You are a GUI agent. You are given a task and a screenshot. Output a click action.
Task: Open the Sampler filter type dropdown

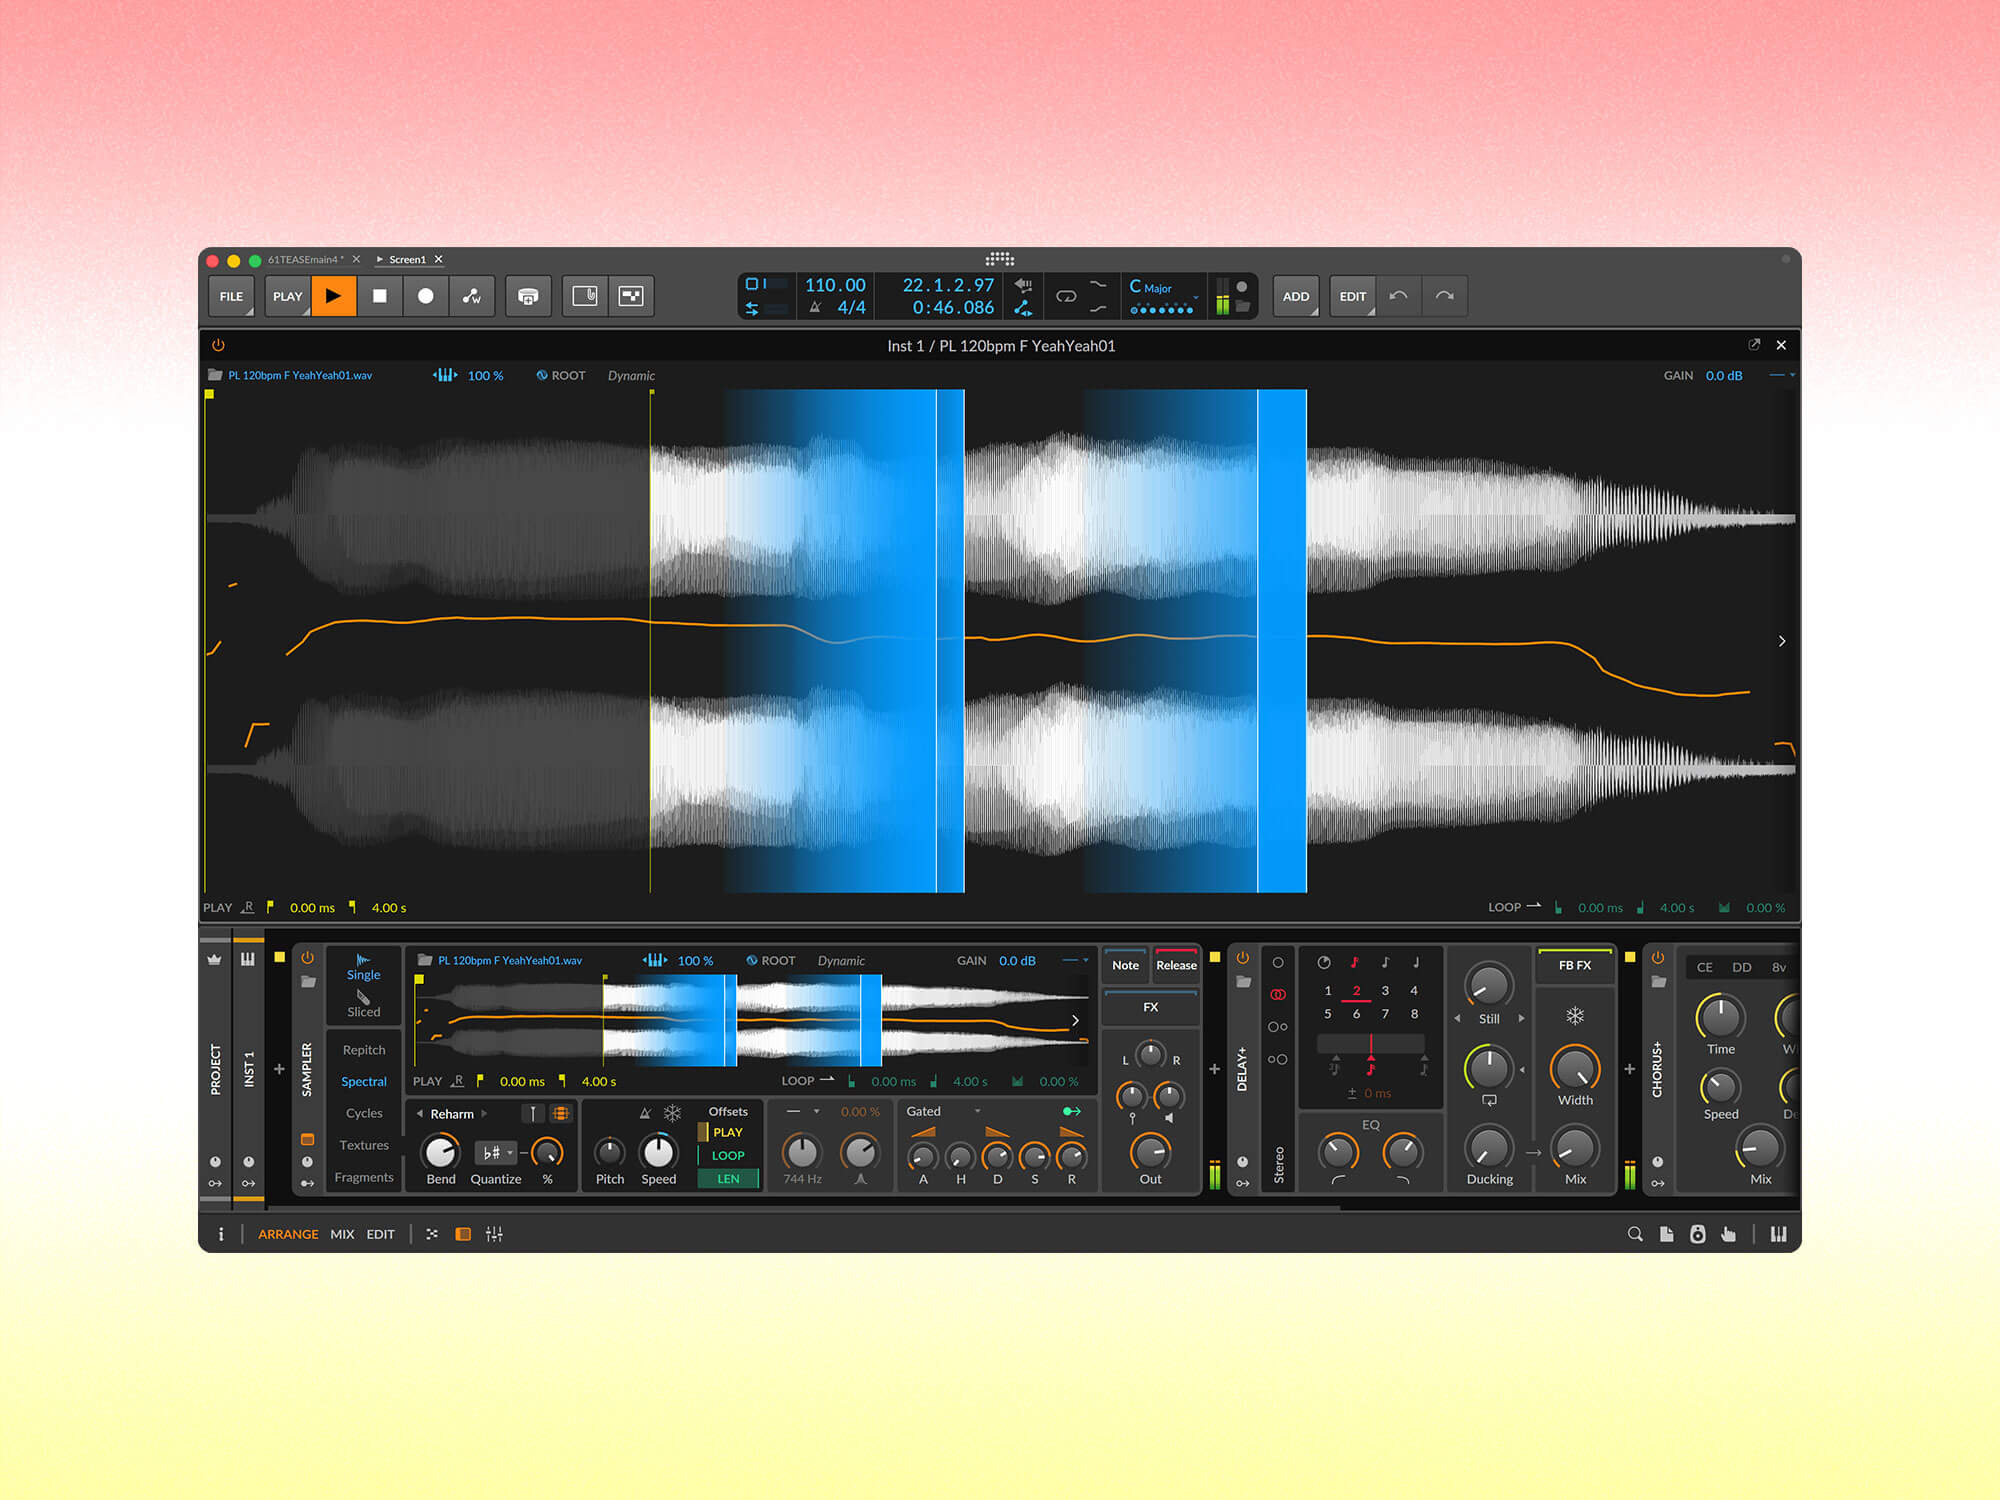click(804, 1111)
